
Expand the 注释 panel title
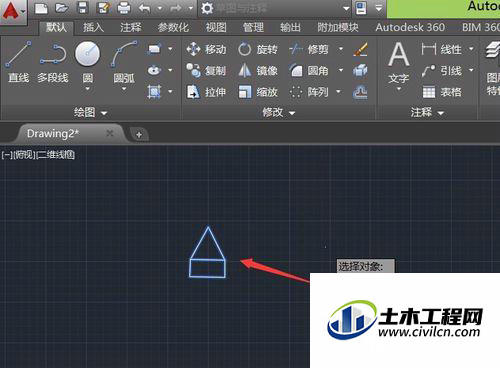427,113
